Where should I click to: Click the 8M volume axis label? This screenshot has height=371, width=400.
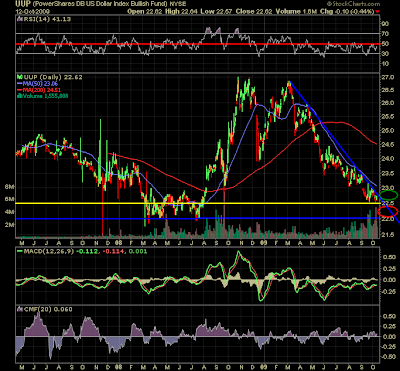(x=11, y=187)
